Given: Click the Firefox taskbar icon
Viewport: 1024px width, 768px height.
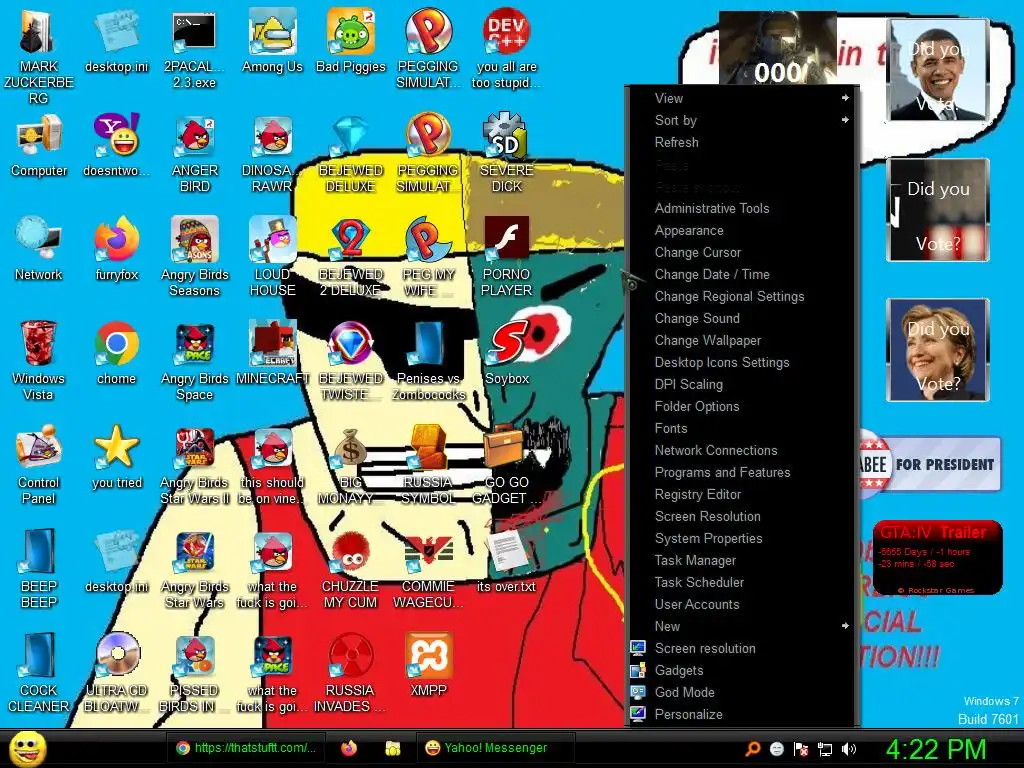Looking at the screenshot, I should tap(349, 748).
